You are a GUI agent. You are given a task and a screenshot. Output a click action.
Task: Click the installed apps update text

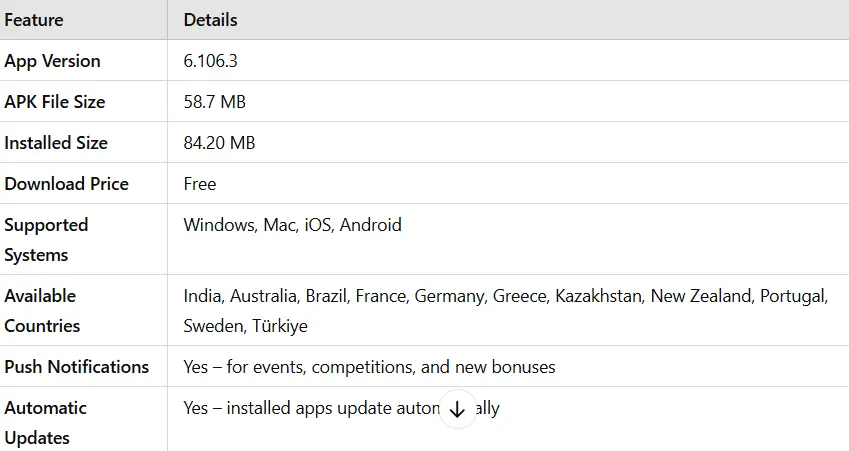pos(341,408)
